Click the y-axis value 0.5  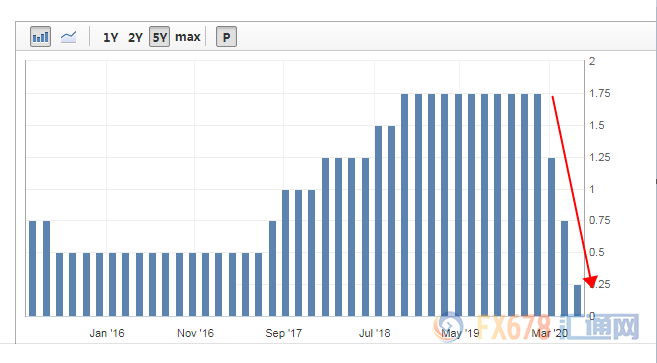coord(597,252)
